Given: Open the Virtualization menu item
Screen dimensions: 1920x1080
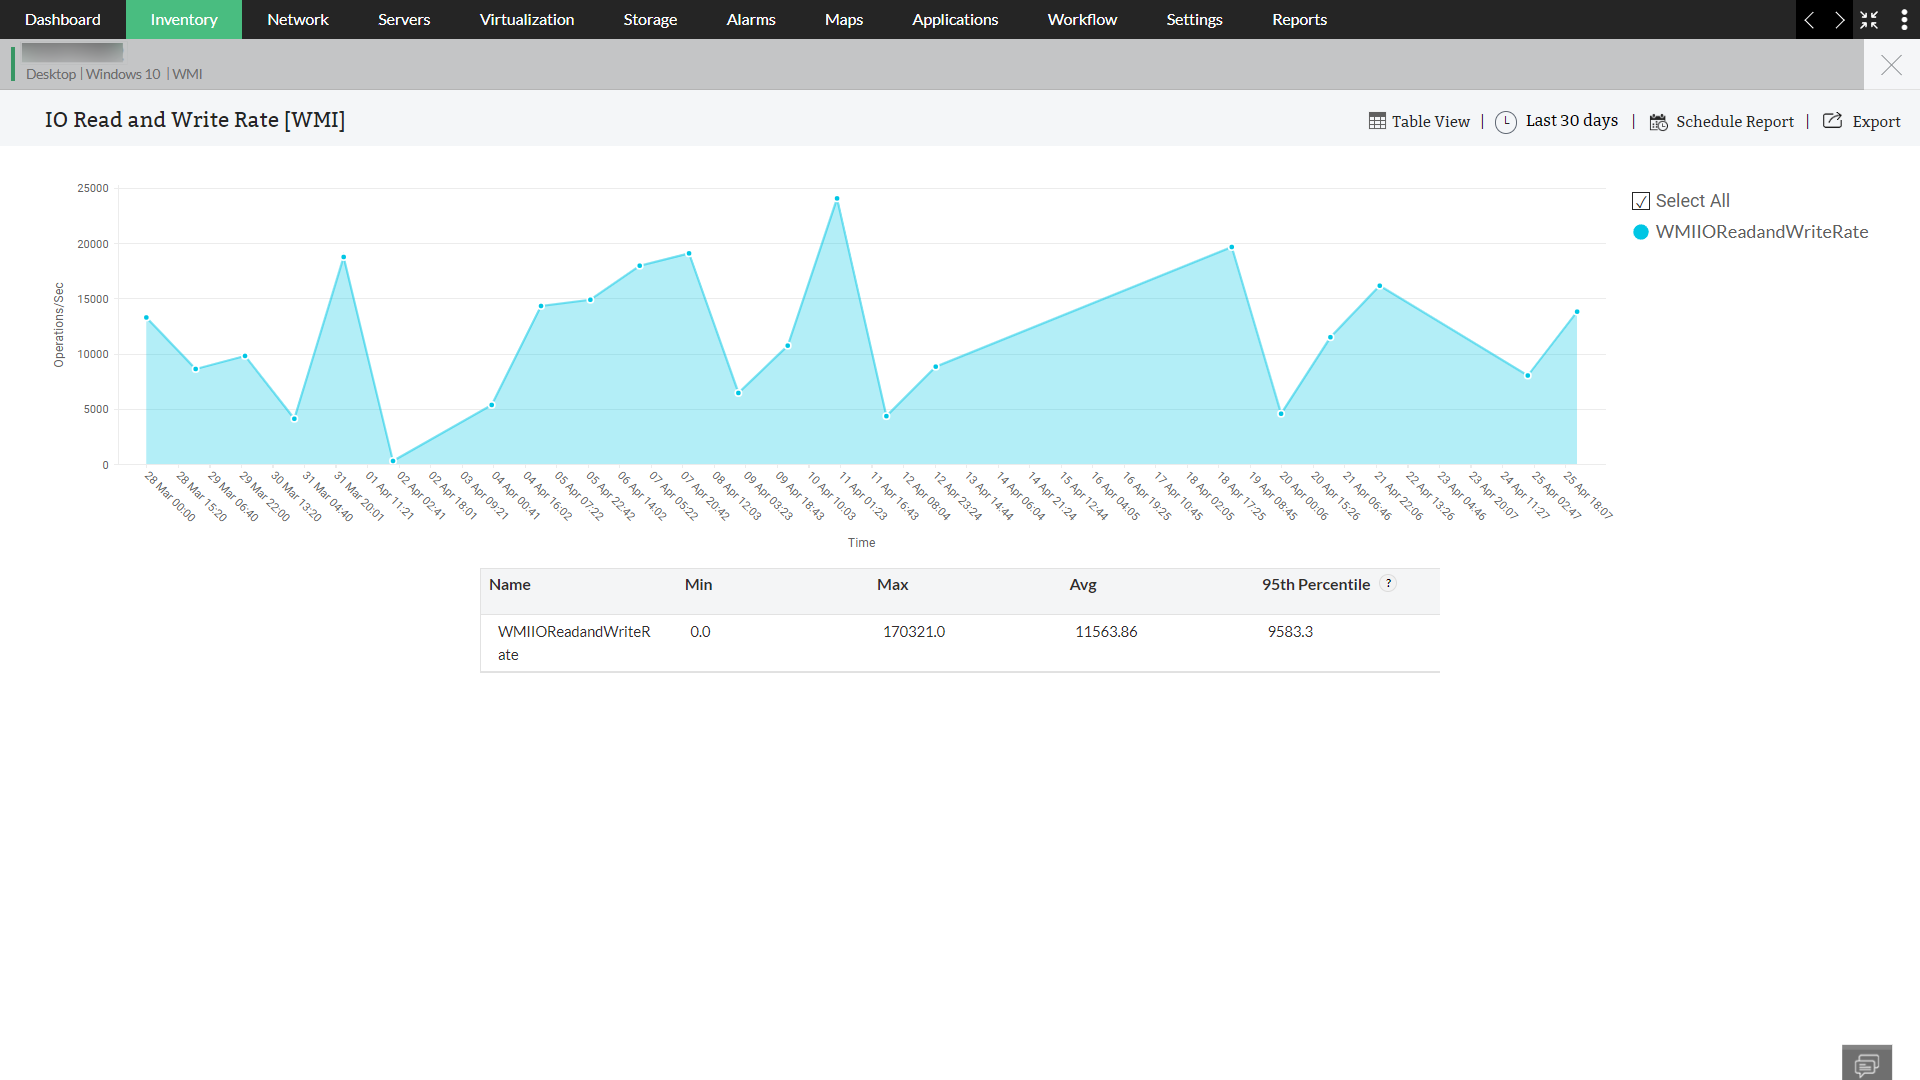Looking at the screenshot, I should pos(526,20).
